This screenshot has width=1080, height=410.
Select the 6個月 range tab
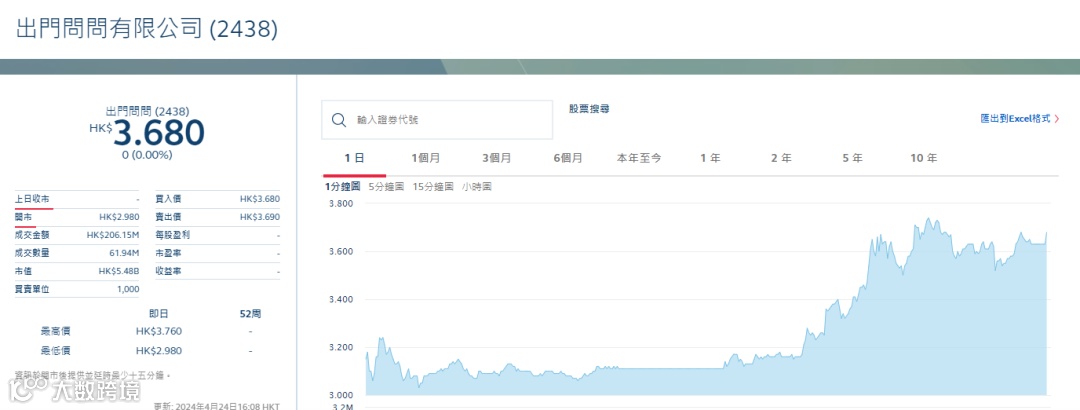568,158
